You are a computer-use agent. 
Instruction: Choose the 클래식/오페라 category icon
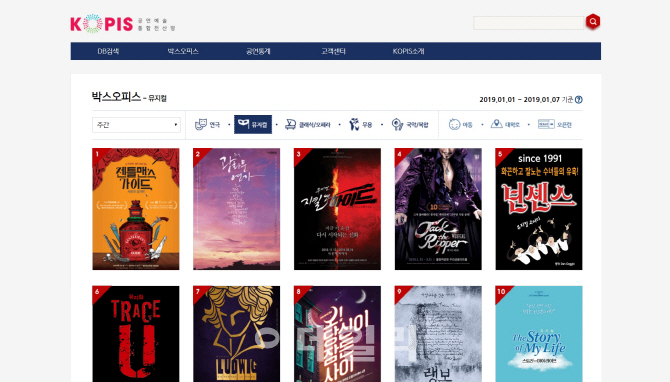pos(291,124)
